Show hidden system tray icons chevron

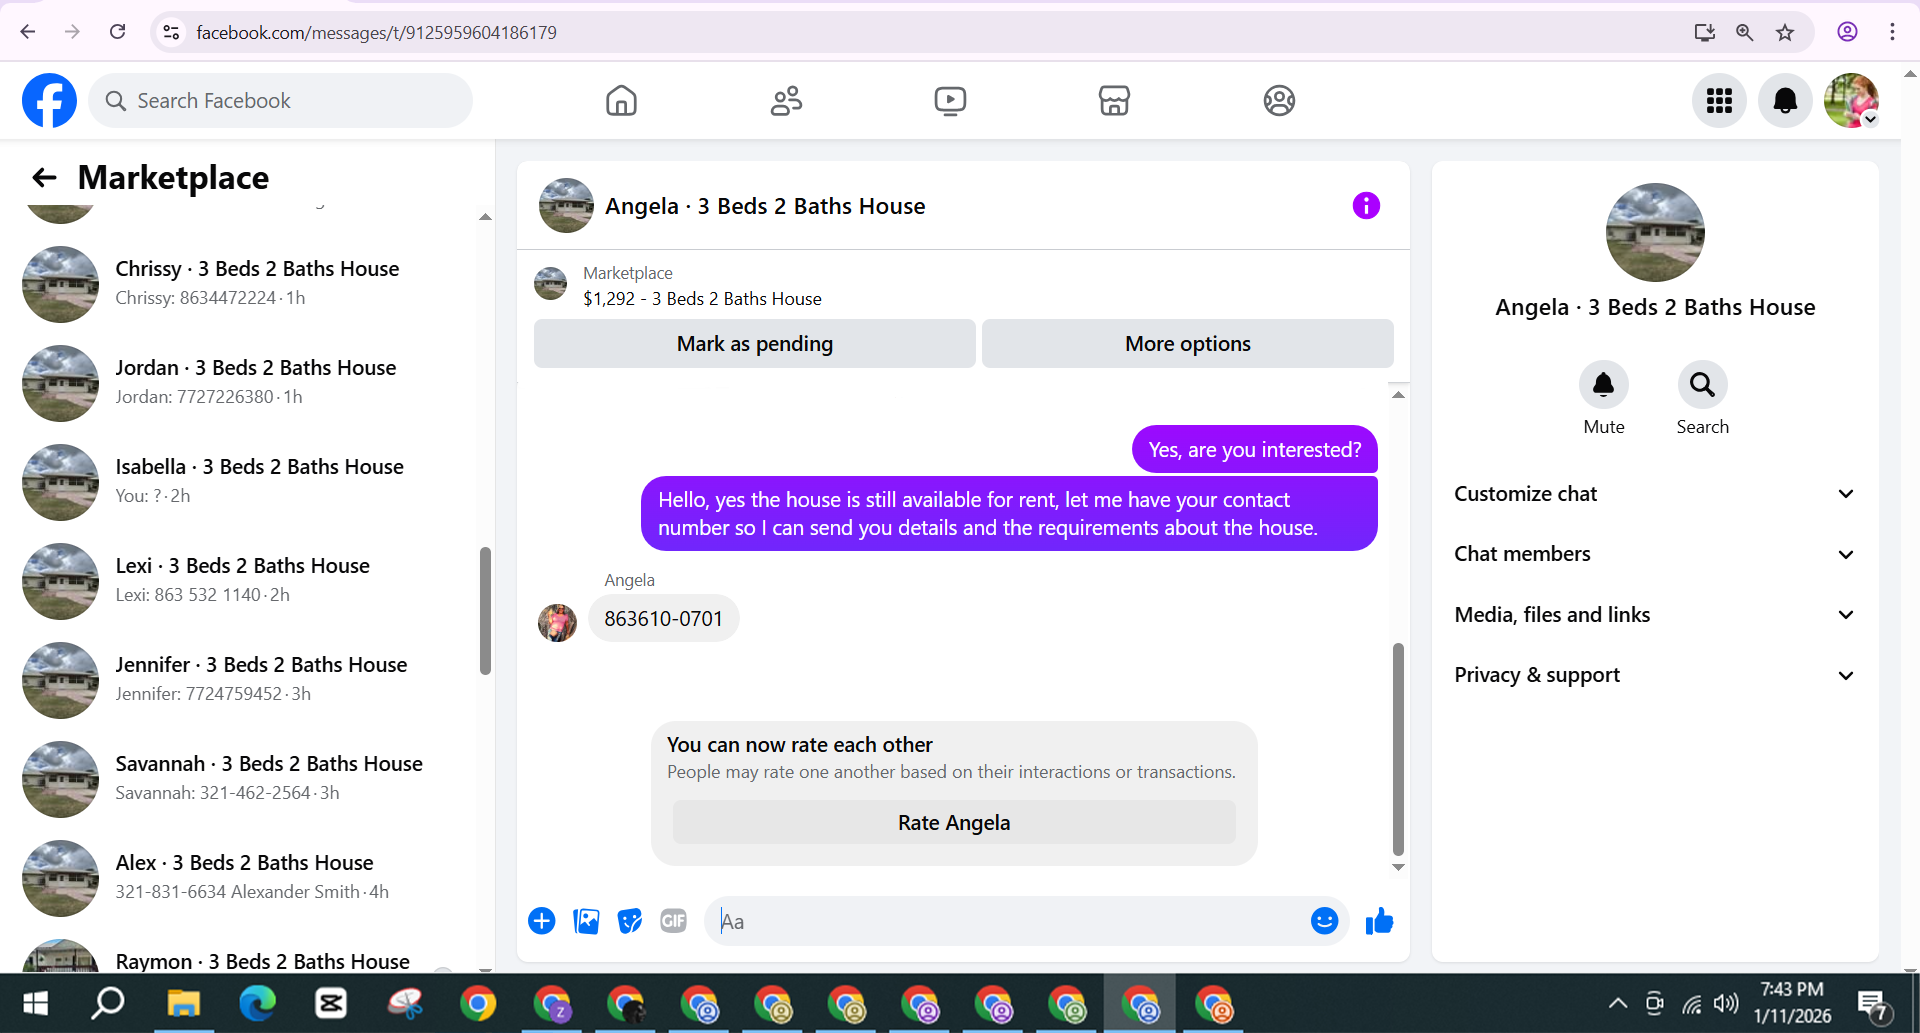click(1617, 1003)
